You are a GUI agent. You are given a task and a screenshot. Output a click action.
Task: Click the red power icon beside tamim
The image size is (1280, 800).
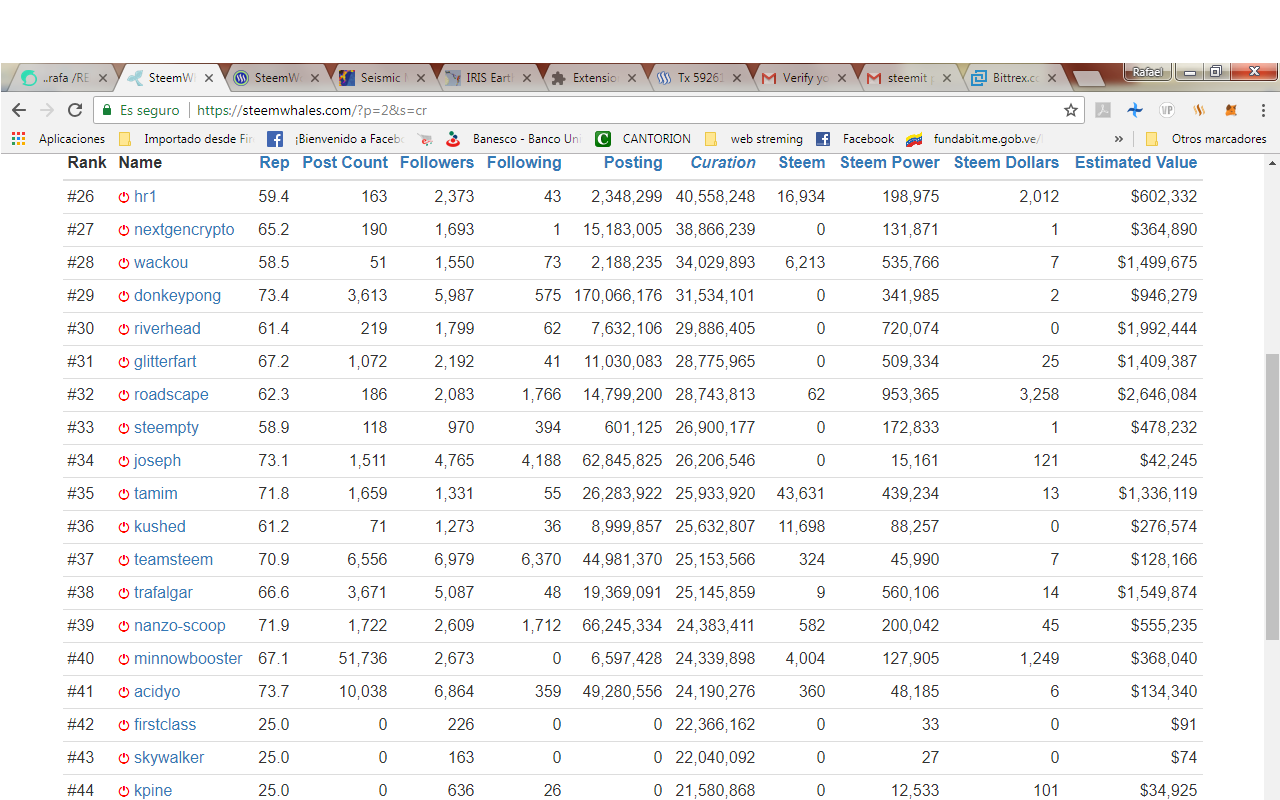point(124,495)
